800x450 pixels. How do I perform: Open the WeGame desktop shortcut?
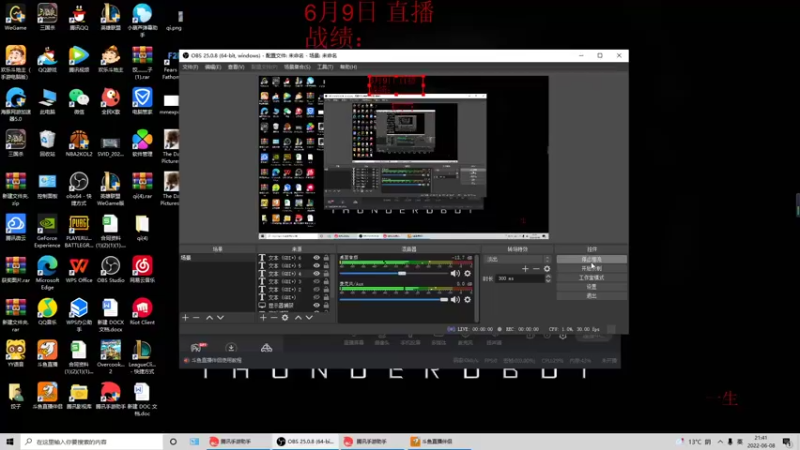coord(15,17)
